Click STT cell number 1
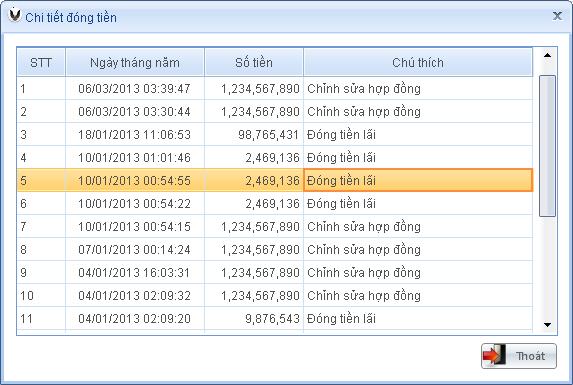The image size is (573, 385). tap(41, 88)
